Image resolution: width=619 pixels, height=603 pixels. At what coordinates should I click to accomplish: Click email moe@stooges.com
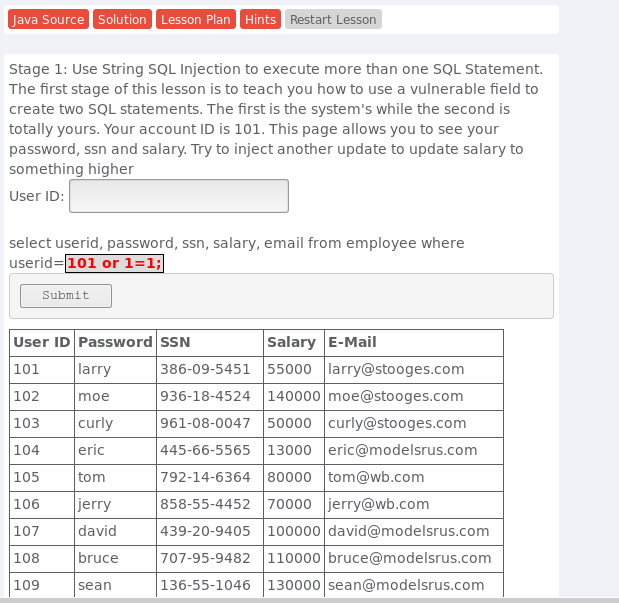414,396
